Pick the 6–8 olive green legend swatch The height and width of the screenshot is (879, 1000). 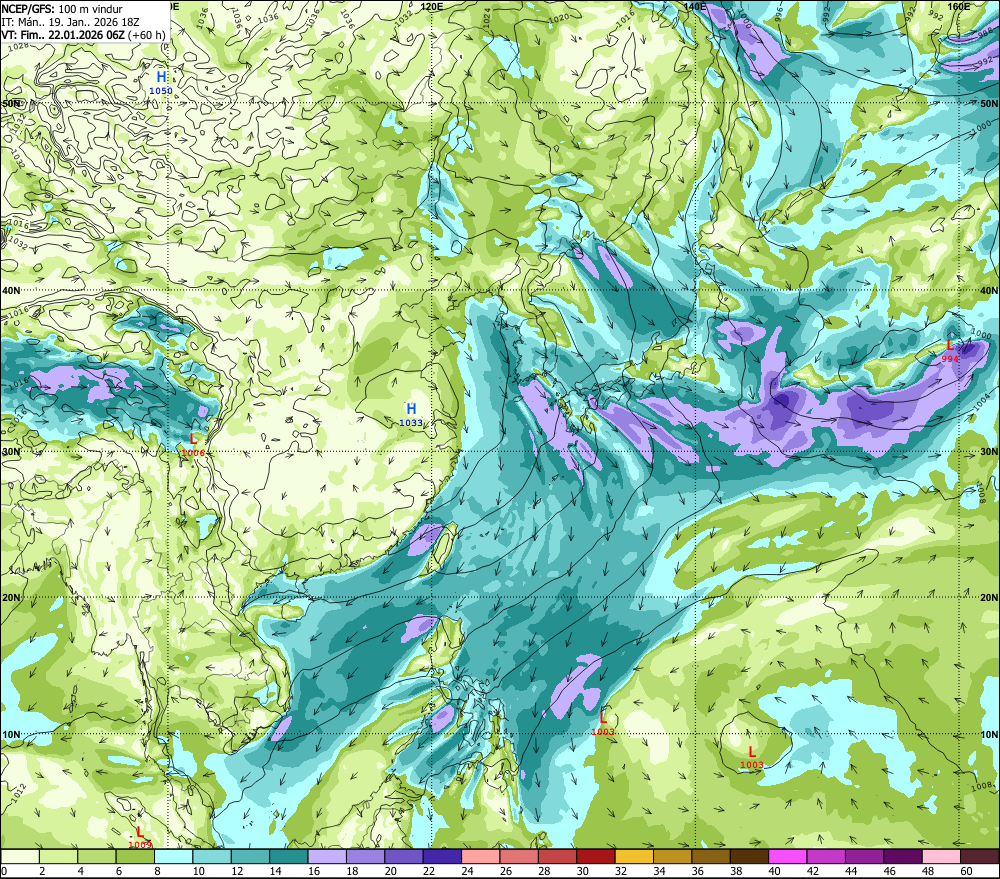(x=135, y=857)
